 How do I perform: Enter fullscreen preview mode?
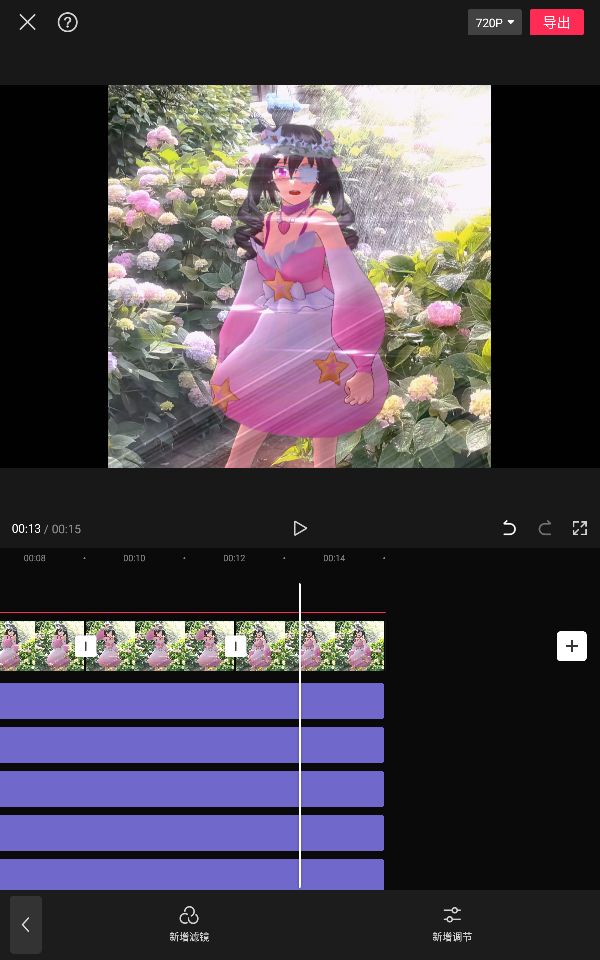(579, 528)
